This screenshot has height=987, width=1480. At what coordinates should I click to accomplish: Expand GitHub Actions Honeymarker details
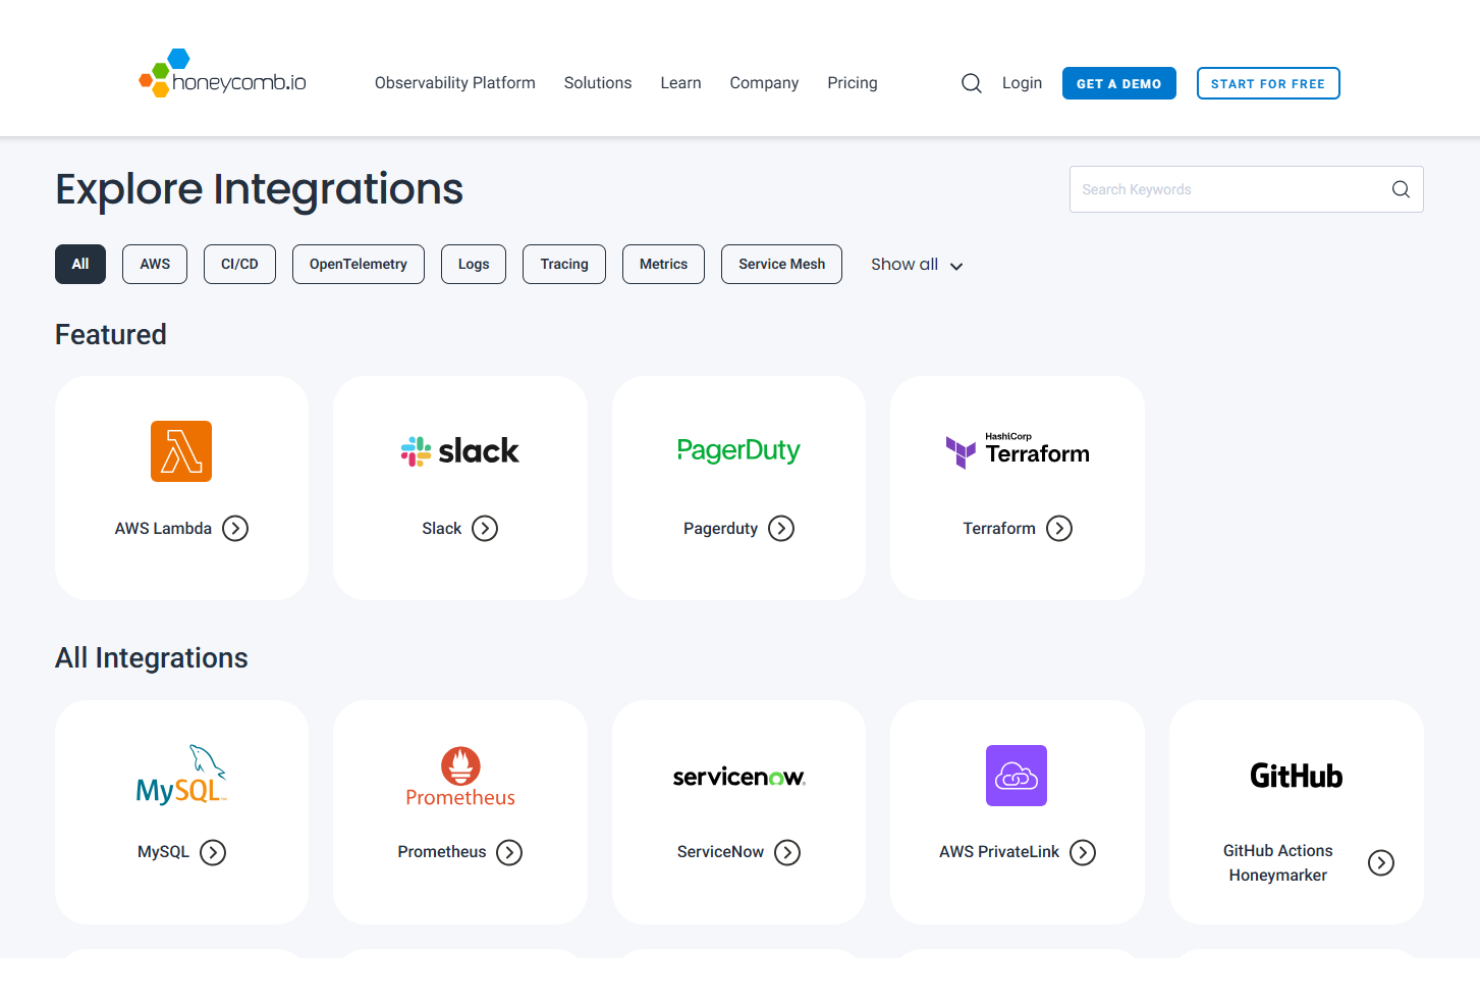point(1382,862)
